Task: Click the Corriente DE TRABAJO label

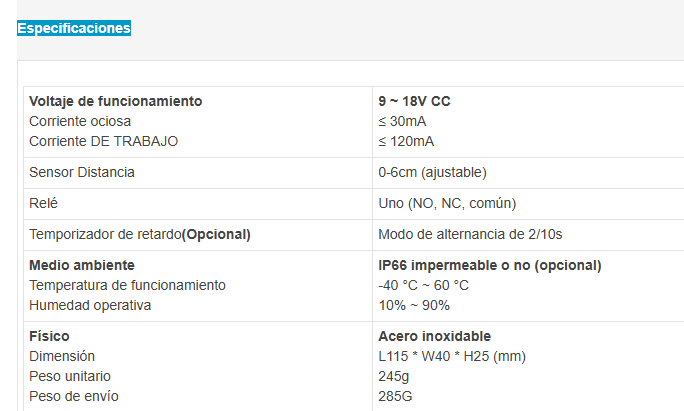Action: (103, 141)
